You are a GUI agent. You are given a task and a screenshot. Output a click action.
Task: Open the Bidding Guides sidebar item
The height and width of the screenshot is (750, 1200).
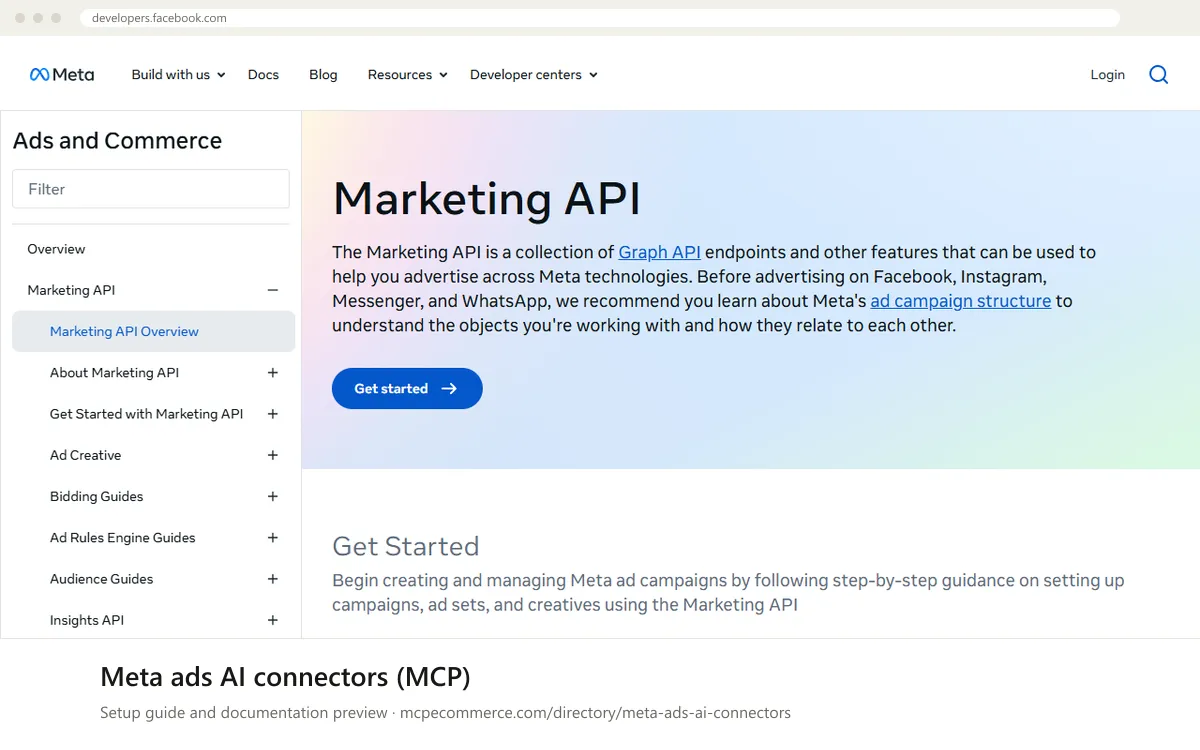[96, 496]
